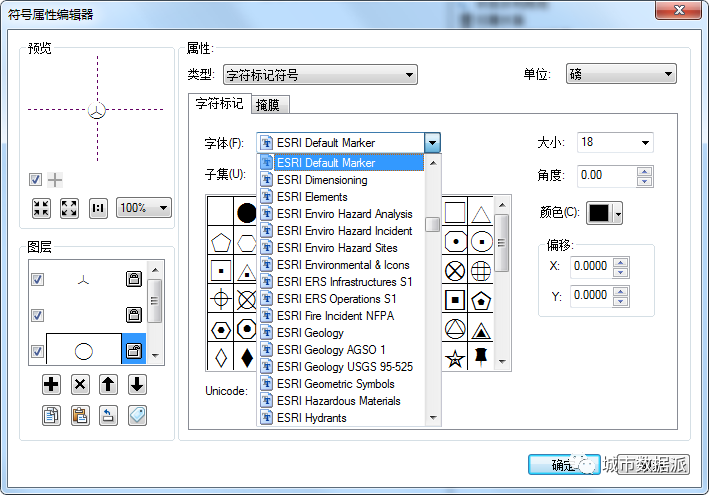Select the crosshair circle symbol
This screenshot has height=495, width=709.
pos(221,299)
